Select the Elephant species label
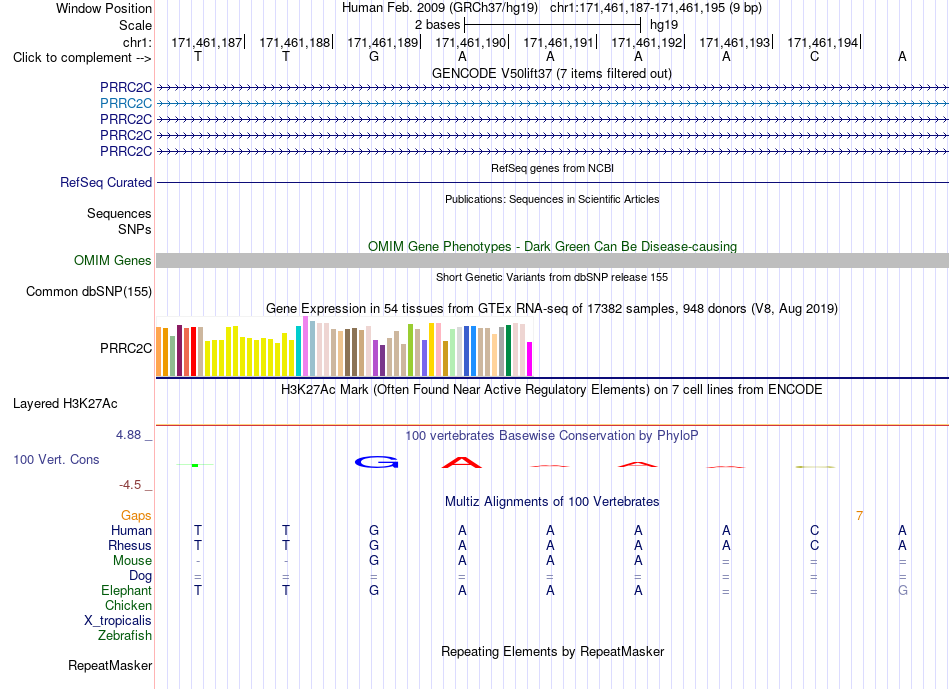This screenshot has width=950, height=689. (127, 590)
